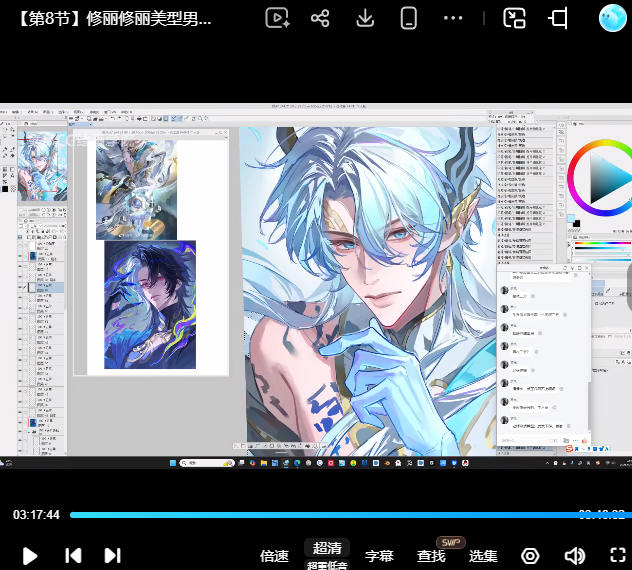Image resolution: width=632 pixels, height=570 pixels.
Task: Switch to small window picture-in-picture mode
Action: click(x=514, y=18)
